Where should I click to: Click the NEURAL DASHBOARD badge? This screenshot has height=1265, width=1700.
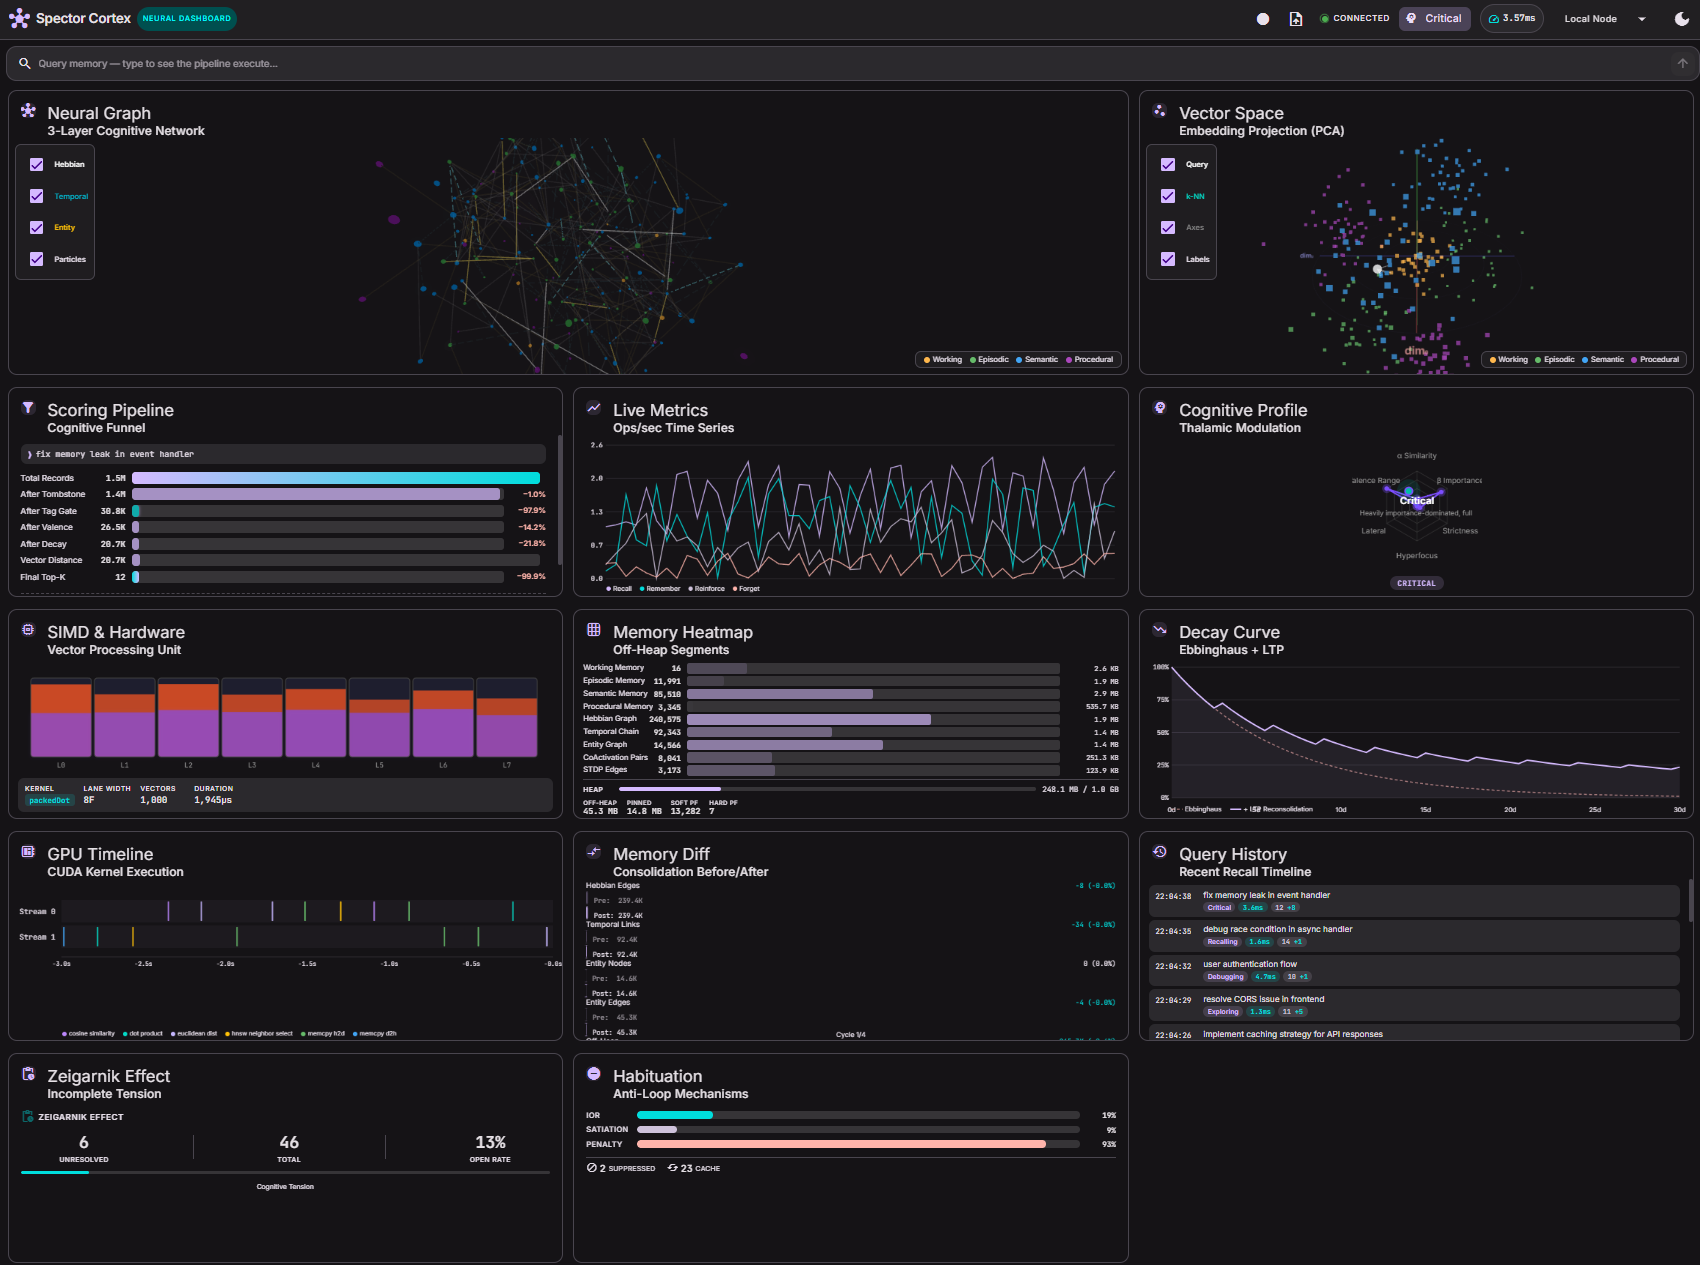(187, 18)
